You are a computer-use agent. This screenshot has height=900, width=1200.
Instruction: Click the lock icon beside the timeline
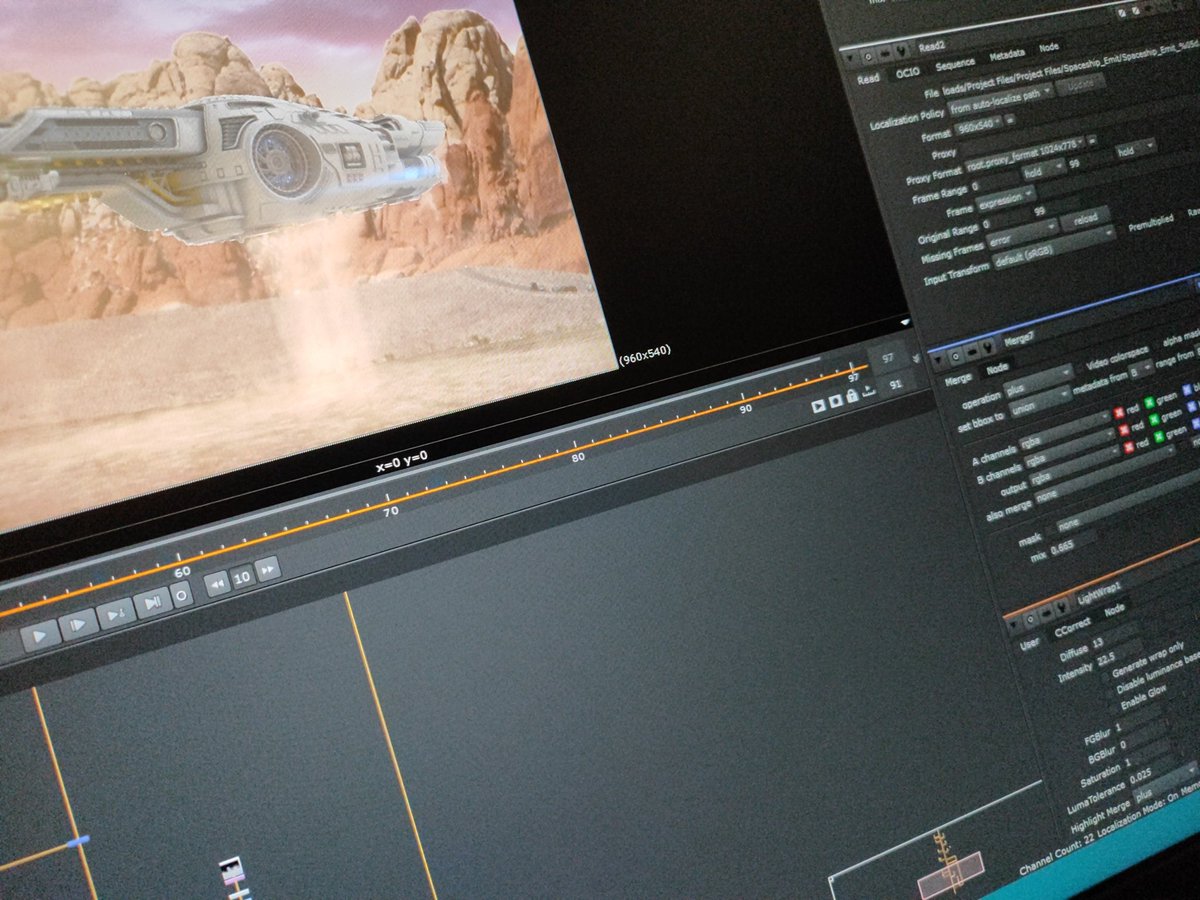point(851,397)
